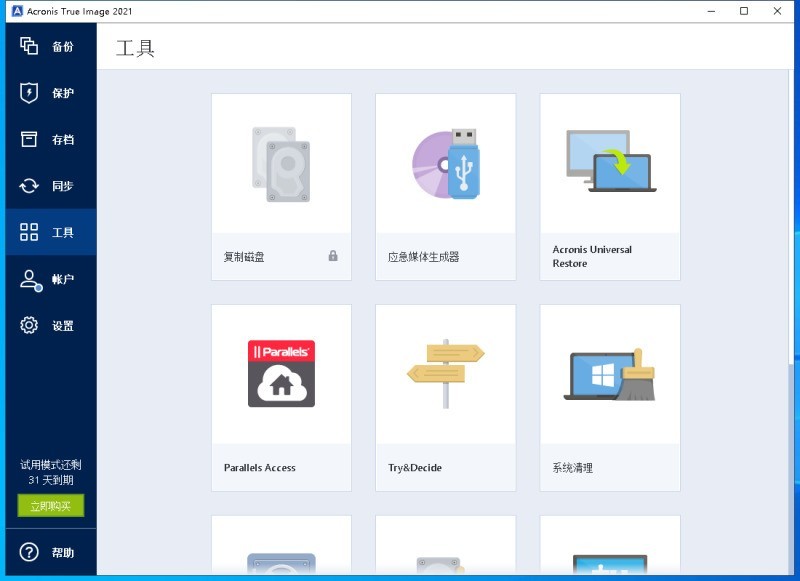800x581 pixels.
Task: Select 设置 (Settings) in the sidebar
Action: (48, 325)
